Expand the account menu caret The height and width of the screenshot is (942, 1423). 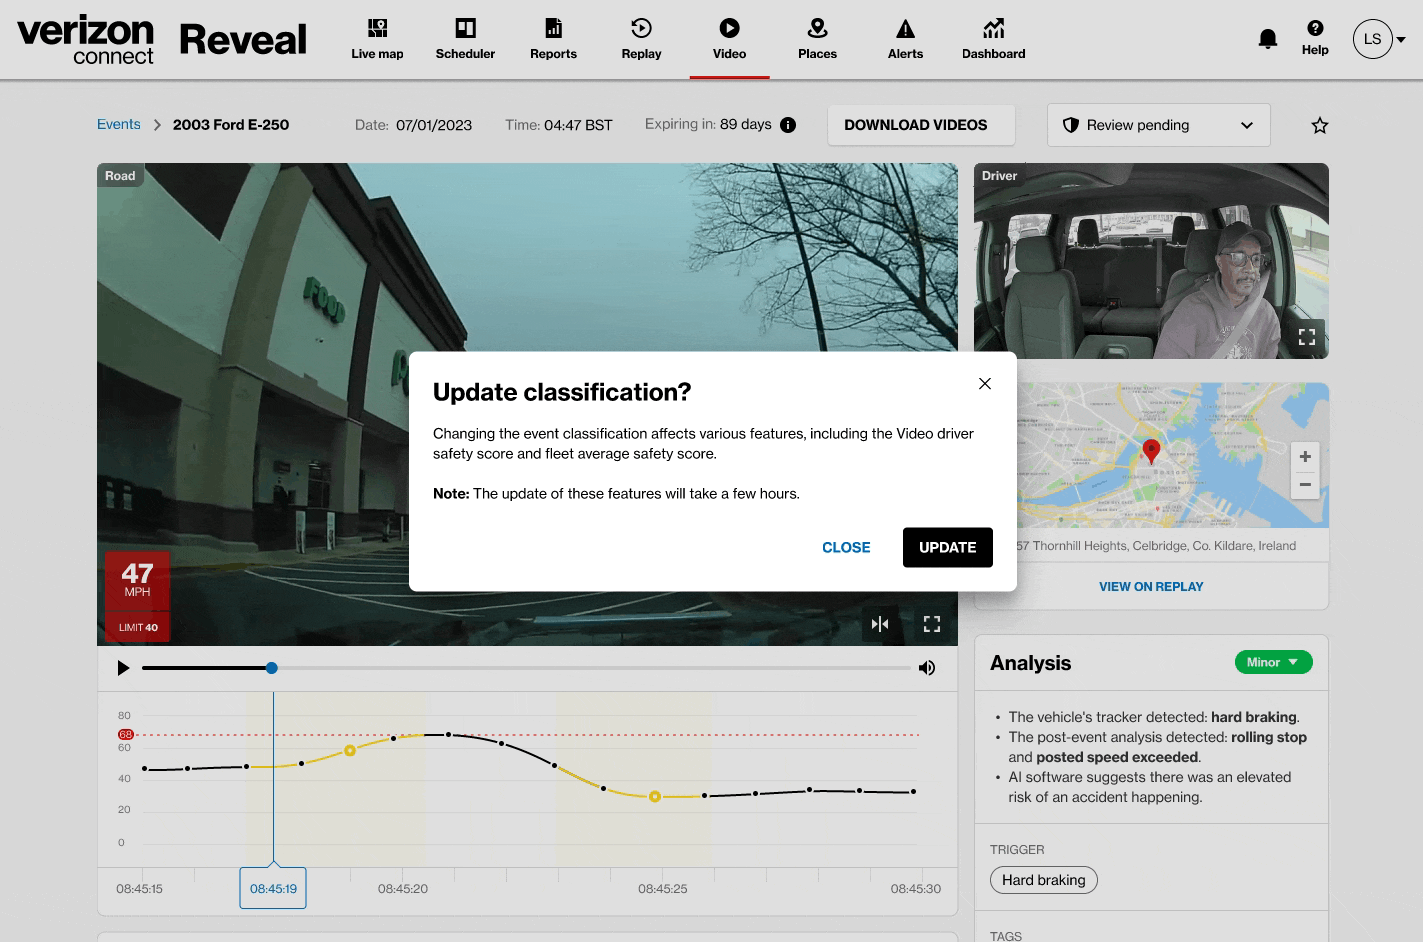click(x=1401, y=40)
